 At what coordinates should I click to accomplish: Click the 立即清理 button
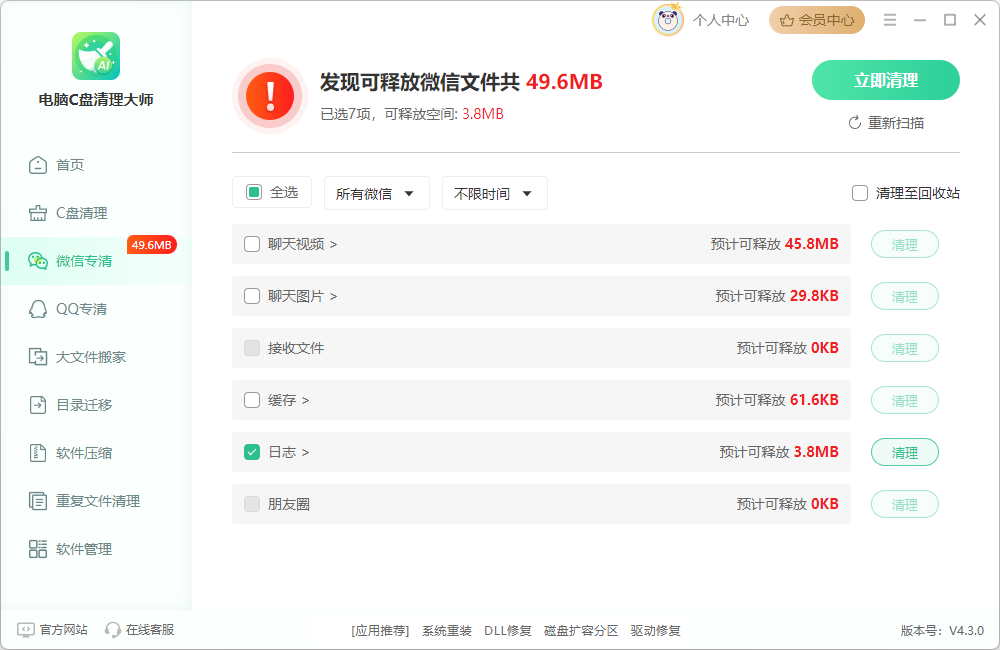pos(886,80)
